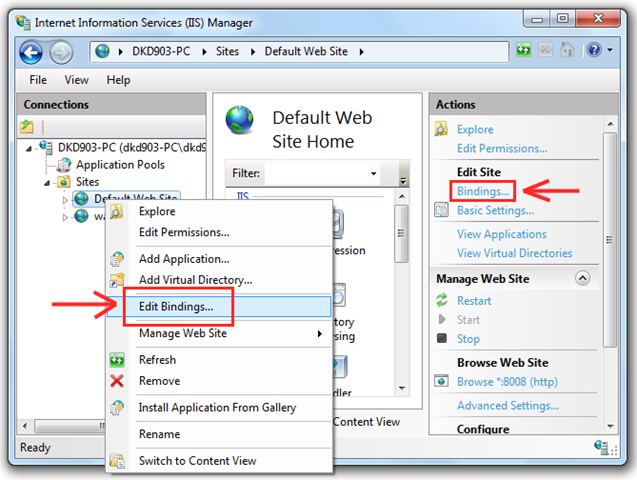
Task: Select Edit Bindings in context menu
Action: pos(175,307)
